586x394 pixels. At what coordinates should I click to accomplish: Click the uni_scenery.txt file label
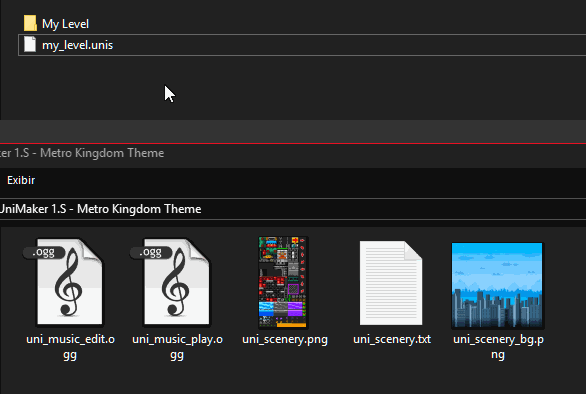click(x=392, y=339)
